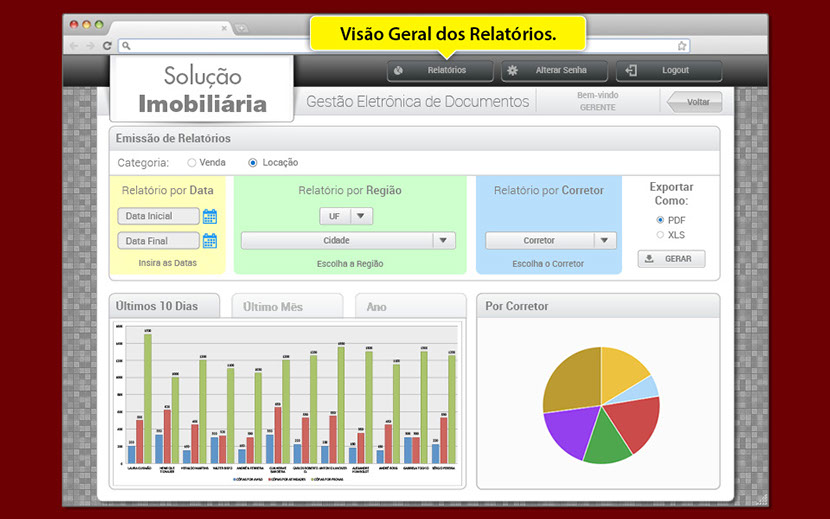Click the Data Inicial input field
The height and width of the screenshot is (519, 830).
tap(158, 216)
